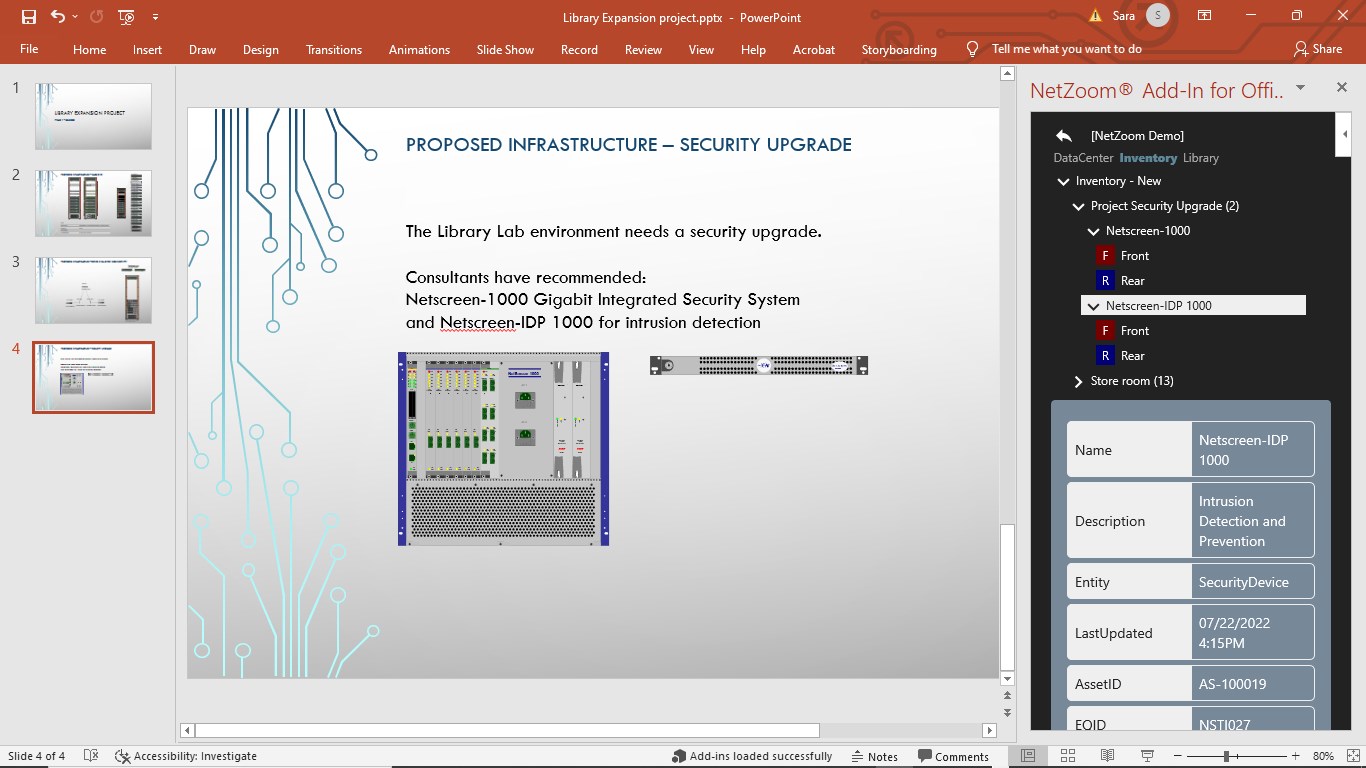Open the Undo history dropdown arrow

tap(75, 17)
